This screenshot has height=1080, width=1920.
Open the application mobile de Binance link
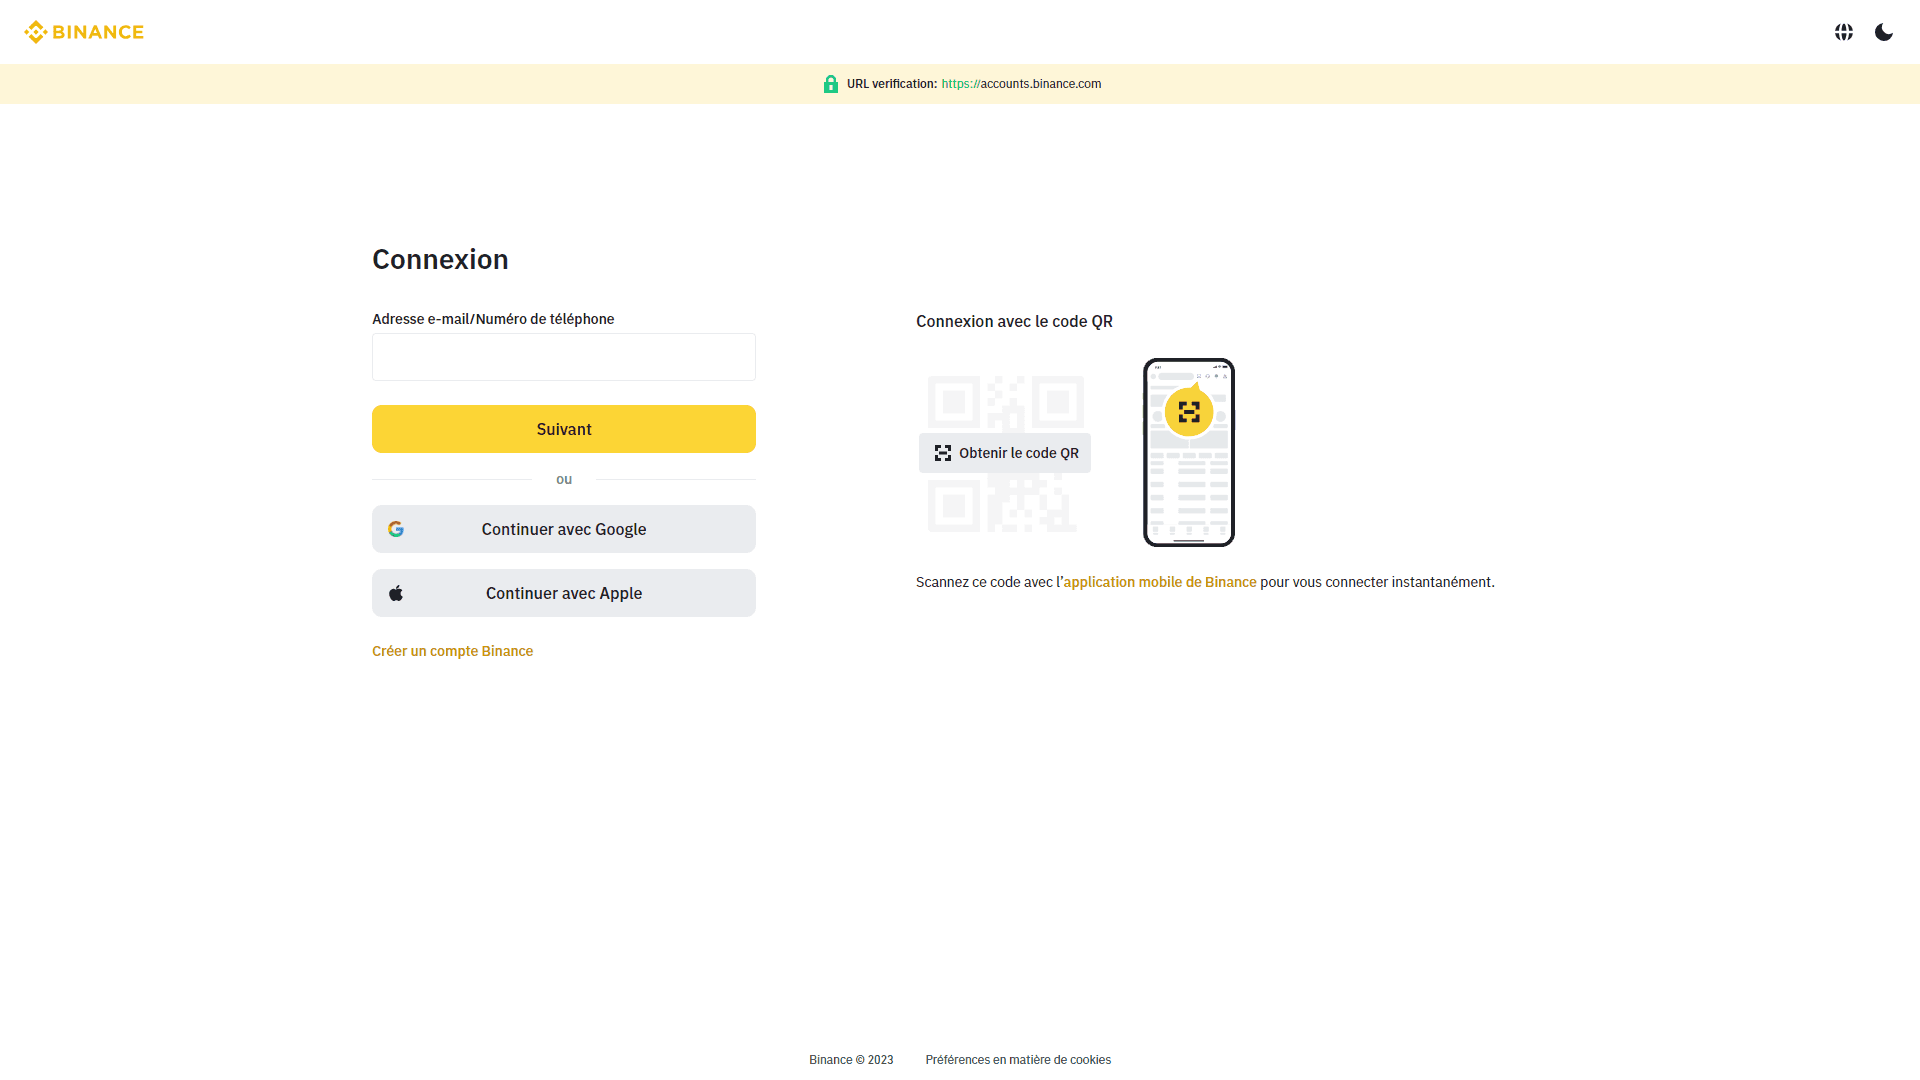pos(1160,582)
